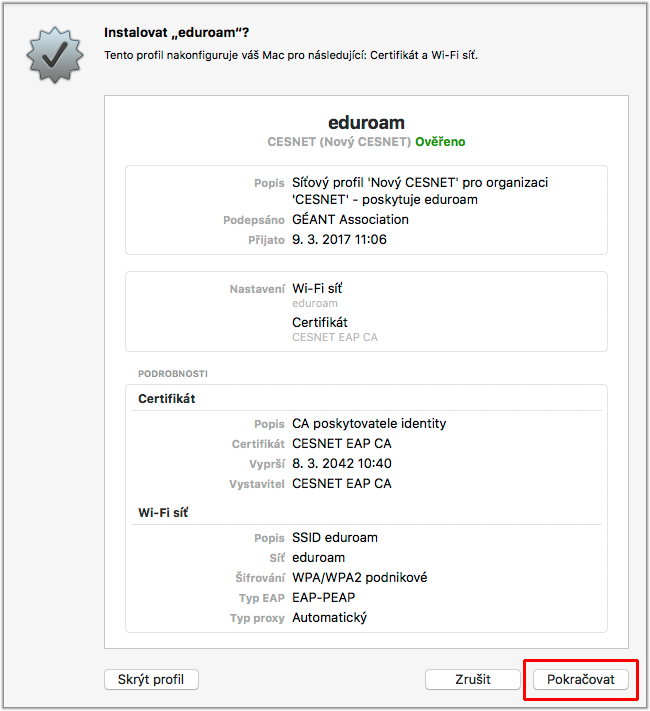Click CA poskytovatele identity description
Screen dimensions: 650x711
369,424
